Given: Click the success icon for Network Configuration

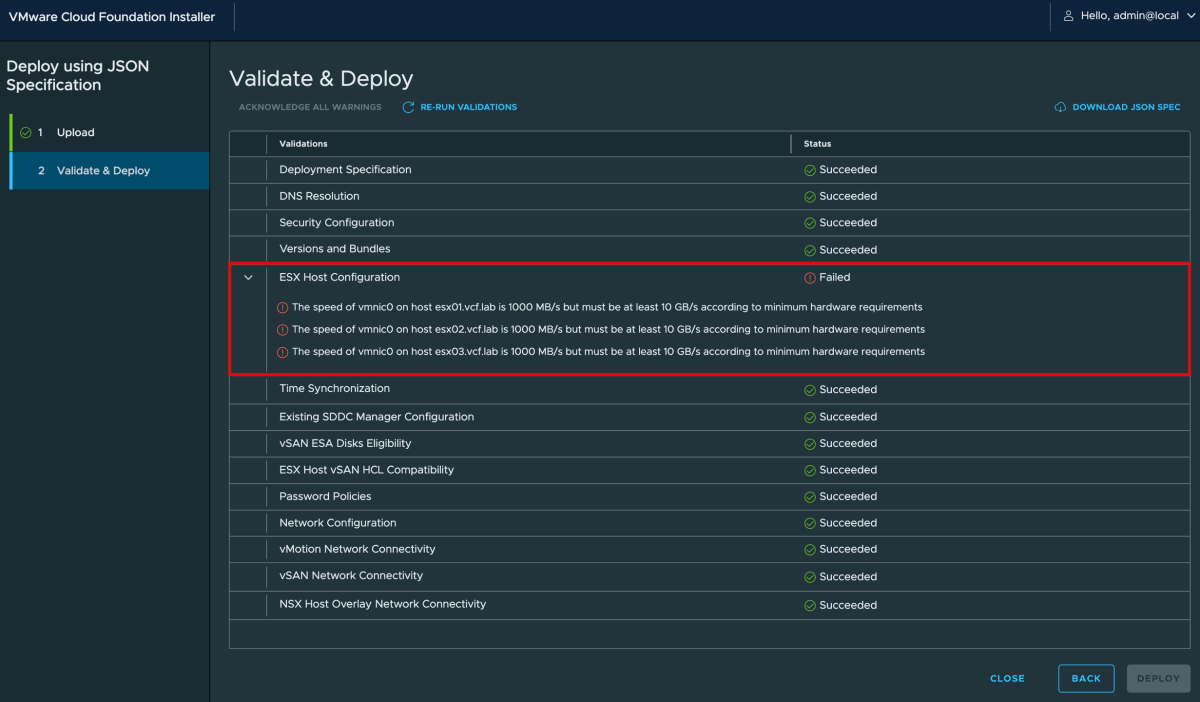Looking at the screenshot, I should point(810,523).
